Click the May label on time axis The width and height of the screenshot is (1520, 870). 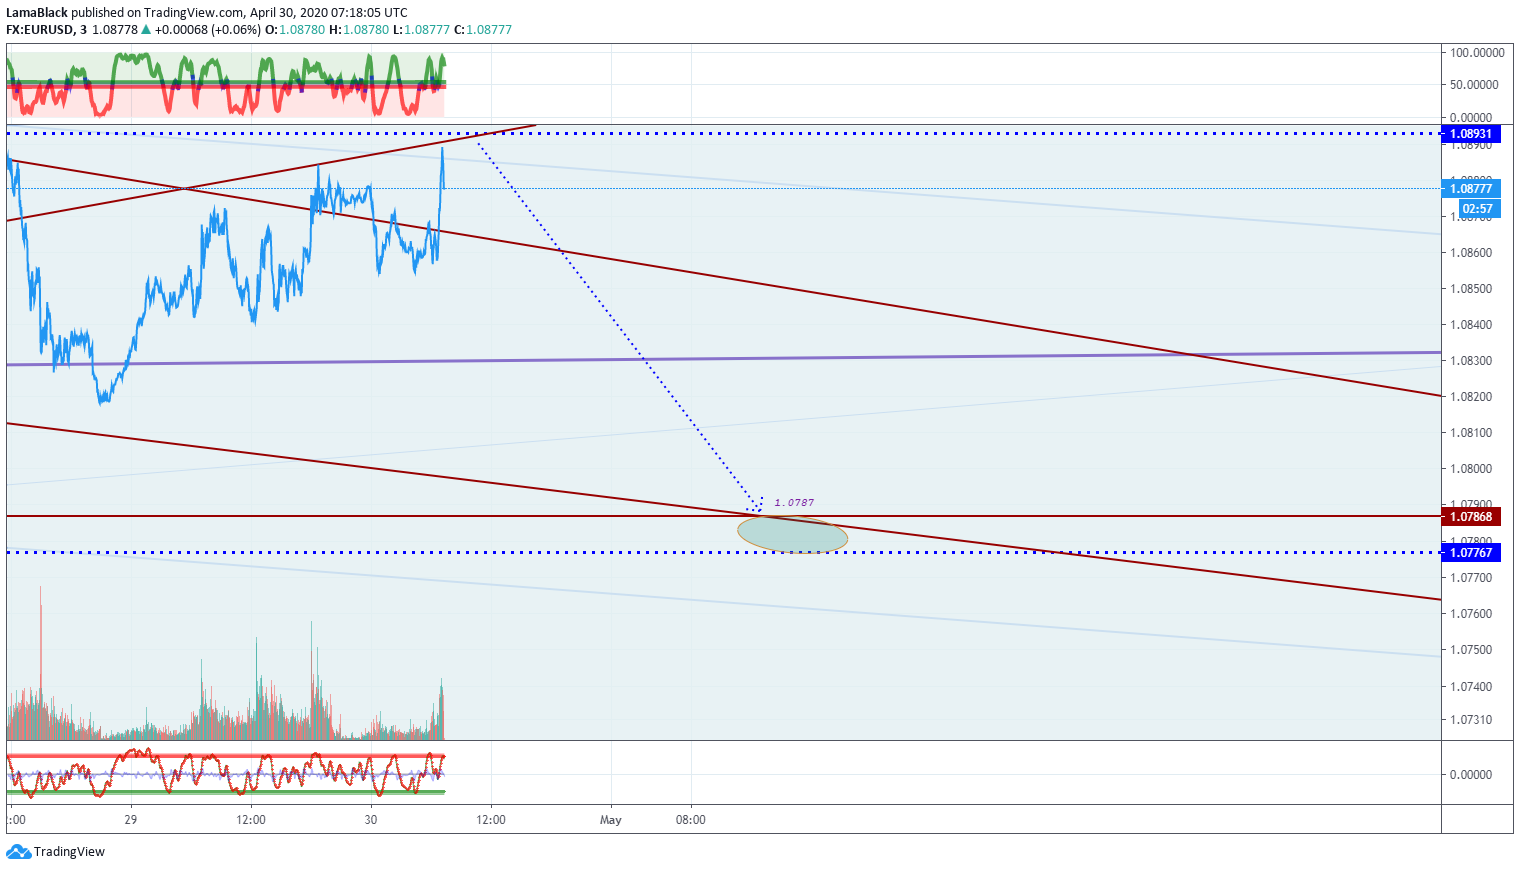pos(611,820)
